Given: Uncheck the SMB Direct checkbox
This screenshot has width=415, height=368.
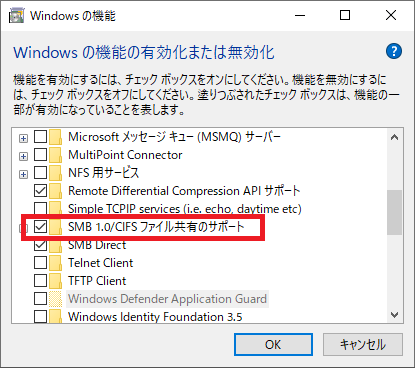Looking at the screenshot, I should pos(40,245).
